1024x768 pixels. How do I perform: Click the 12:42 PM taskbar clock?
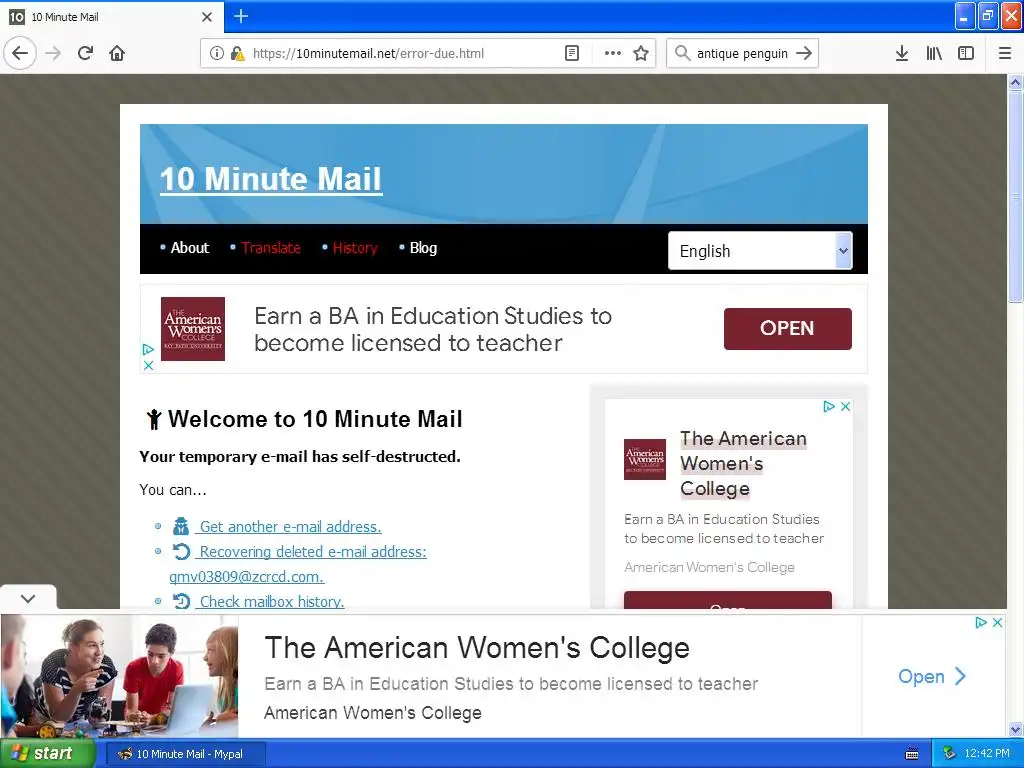[987, 754]
